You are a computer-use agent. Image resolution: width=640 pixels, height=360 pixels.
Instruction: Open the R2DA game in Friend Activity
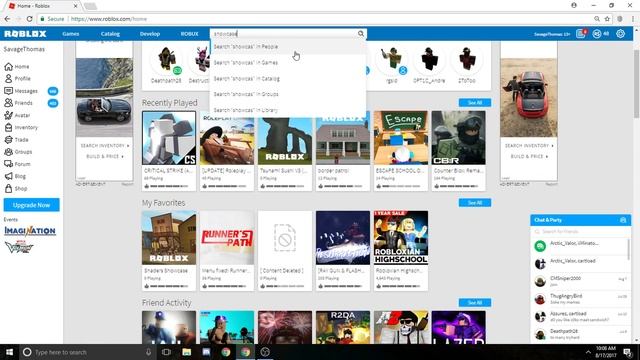(343, 327)
